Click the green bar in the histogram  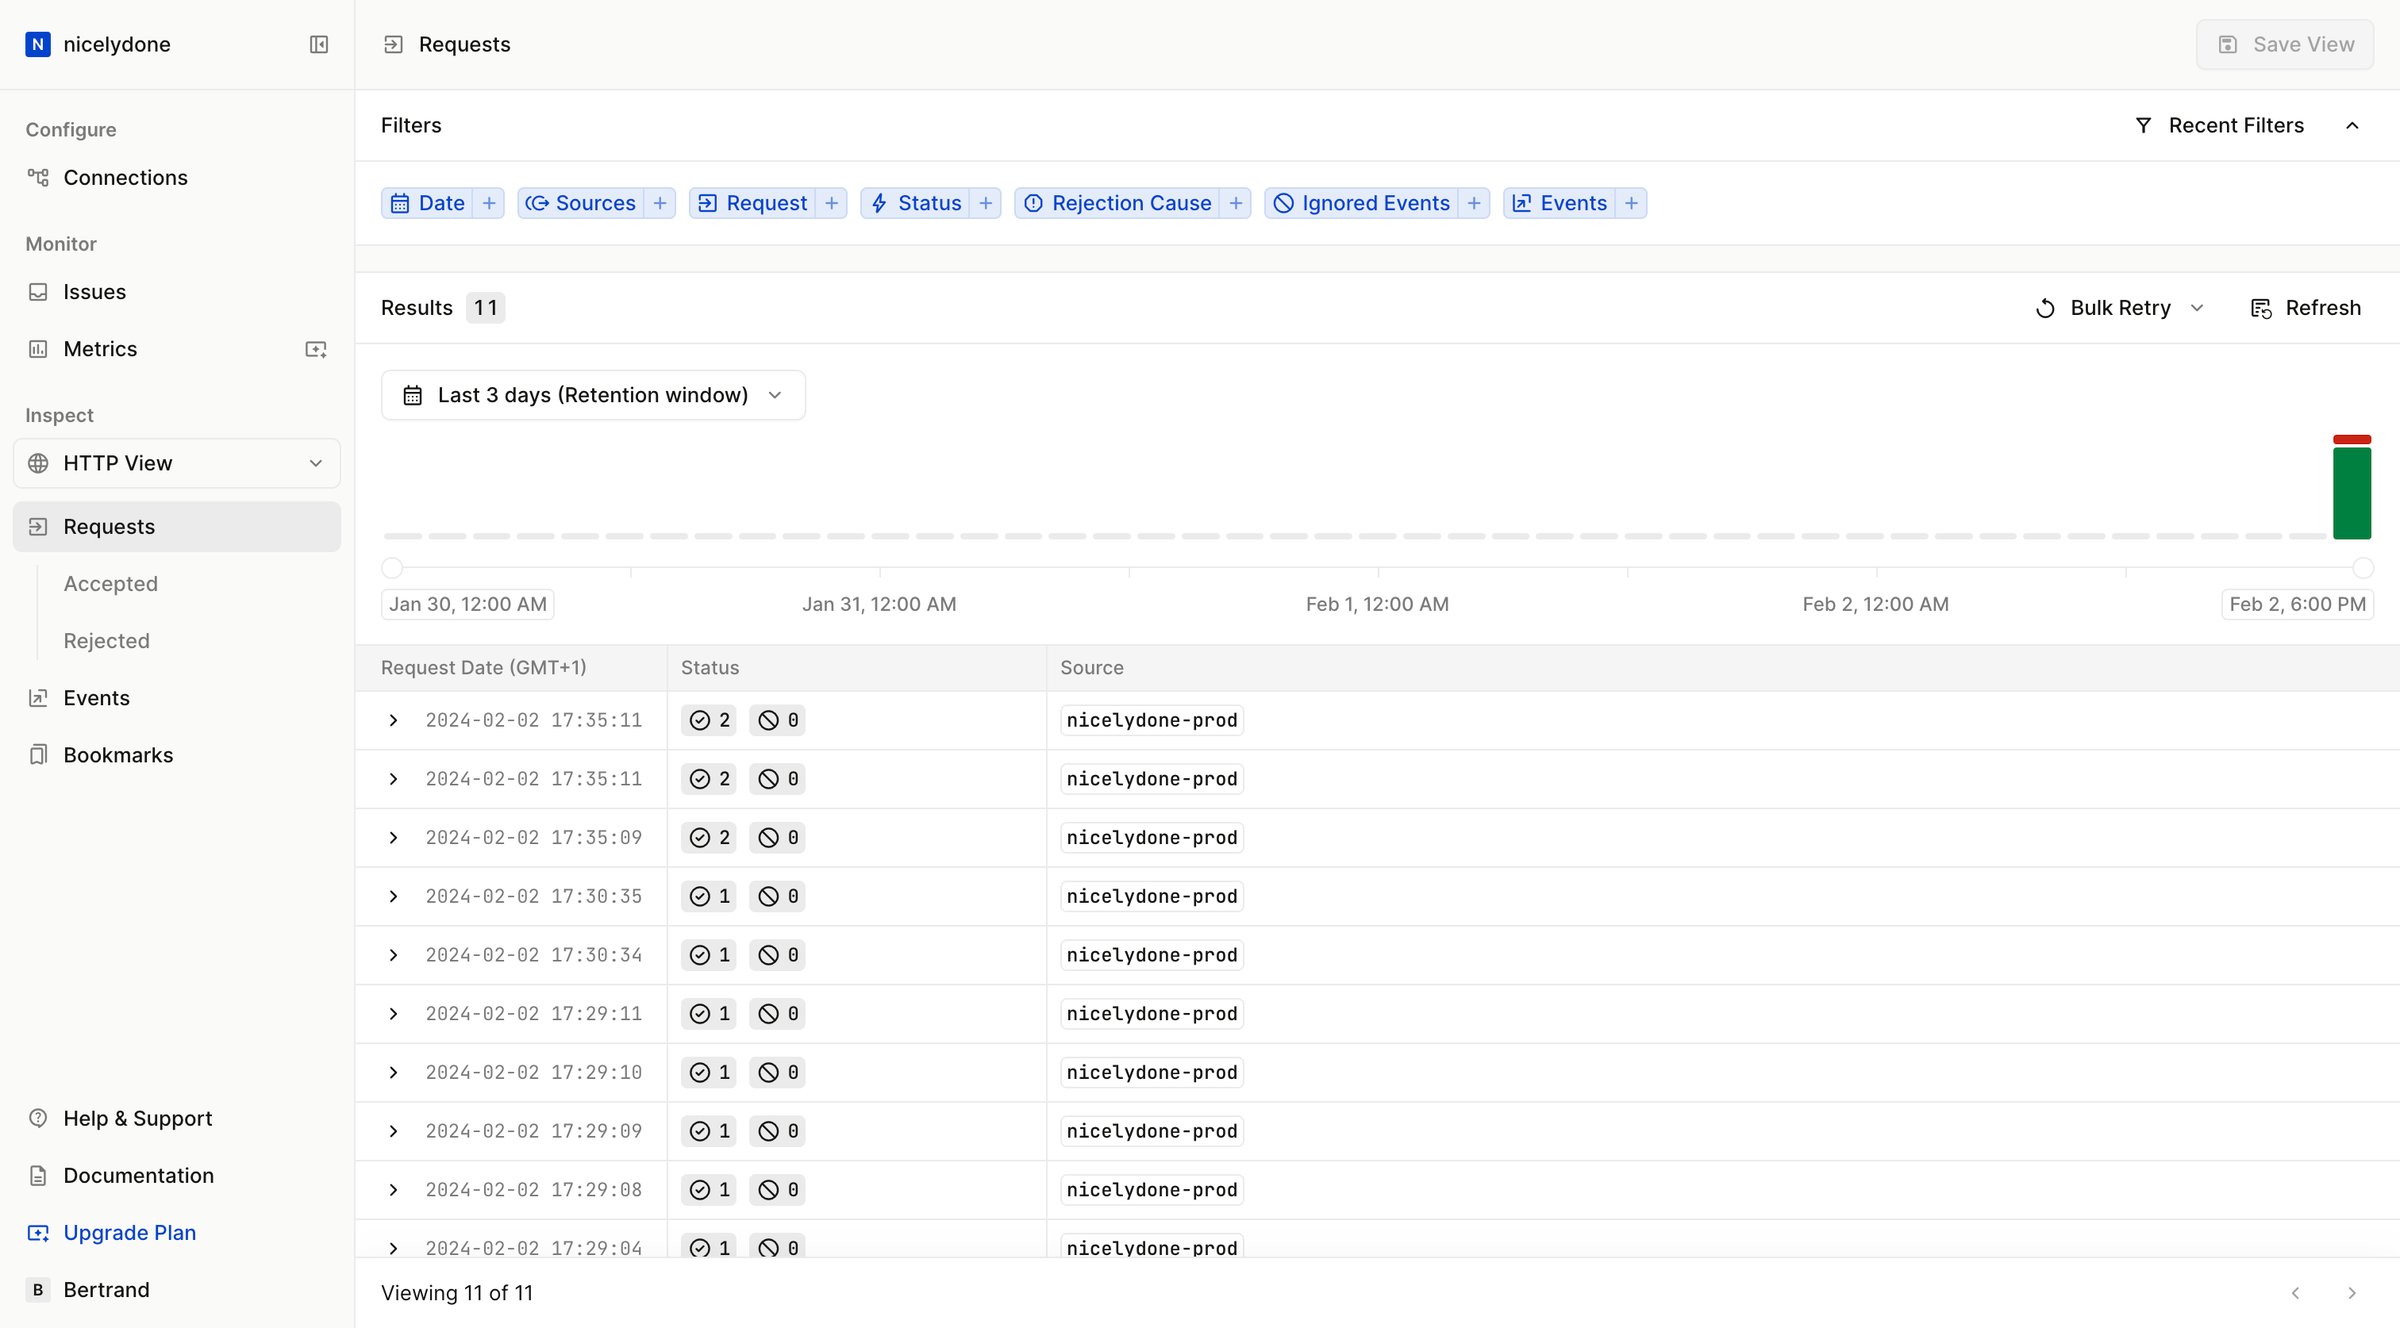2352,493
